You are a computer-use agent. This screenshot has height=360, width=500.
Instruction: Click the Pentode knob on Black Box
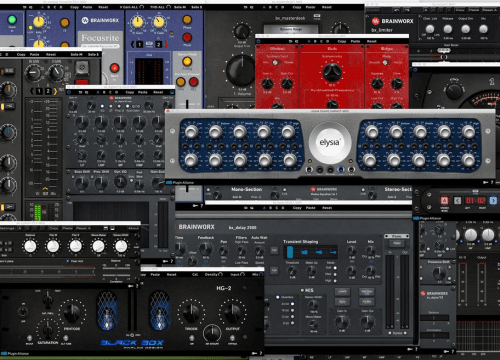click(72, 313)
